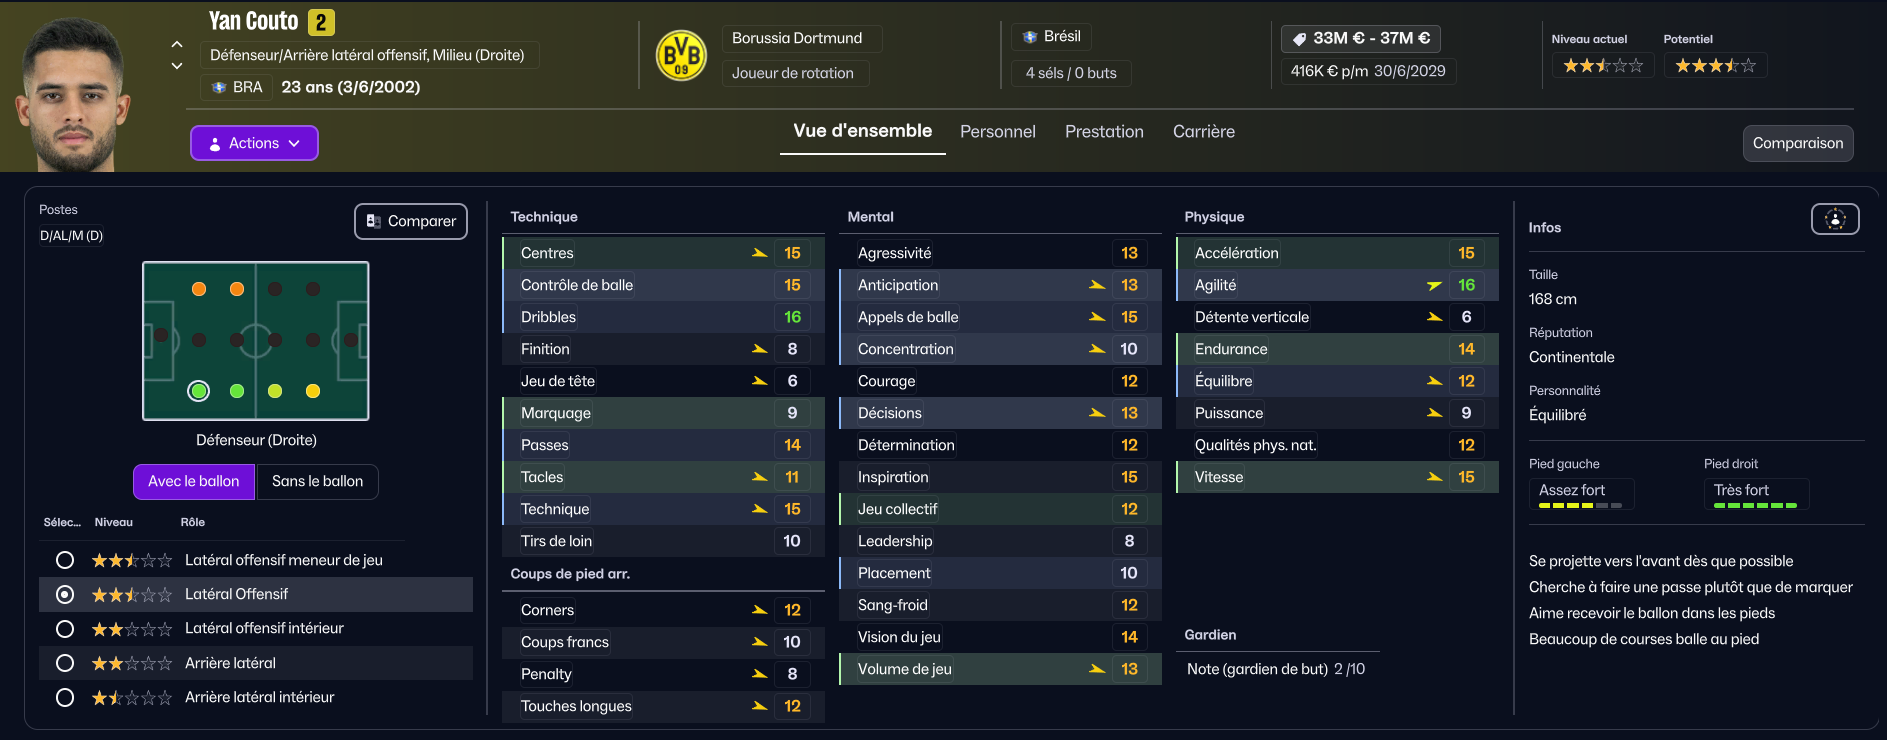Screen dimensions: 1887x740
Task: Click the potential ability star rating
Action: tap(1715, 66)
